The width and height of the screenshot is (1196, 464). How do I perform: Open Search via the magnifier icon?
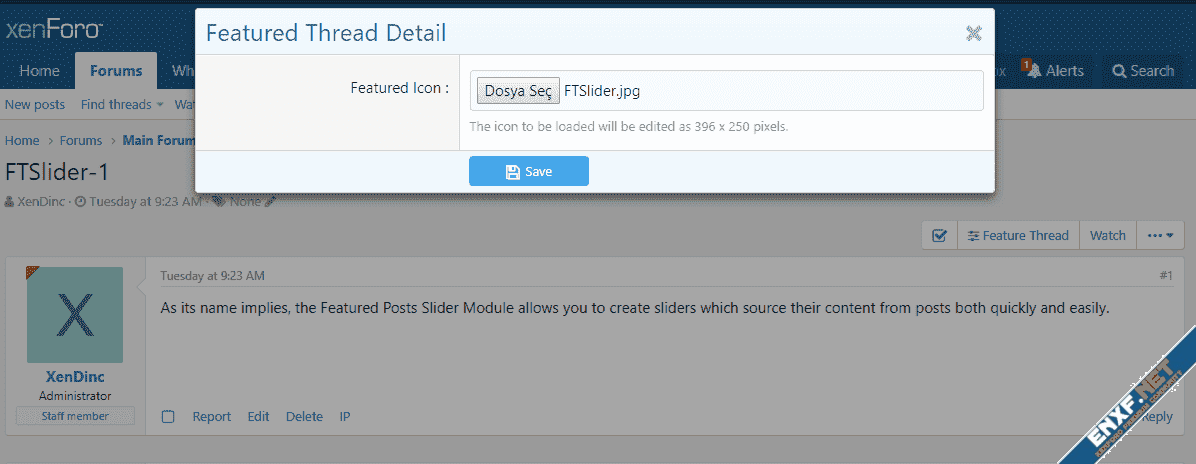click(x=1118, y=71)
